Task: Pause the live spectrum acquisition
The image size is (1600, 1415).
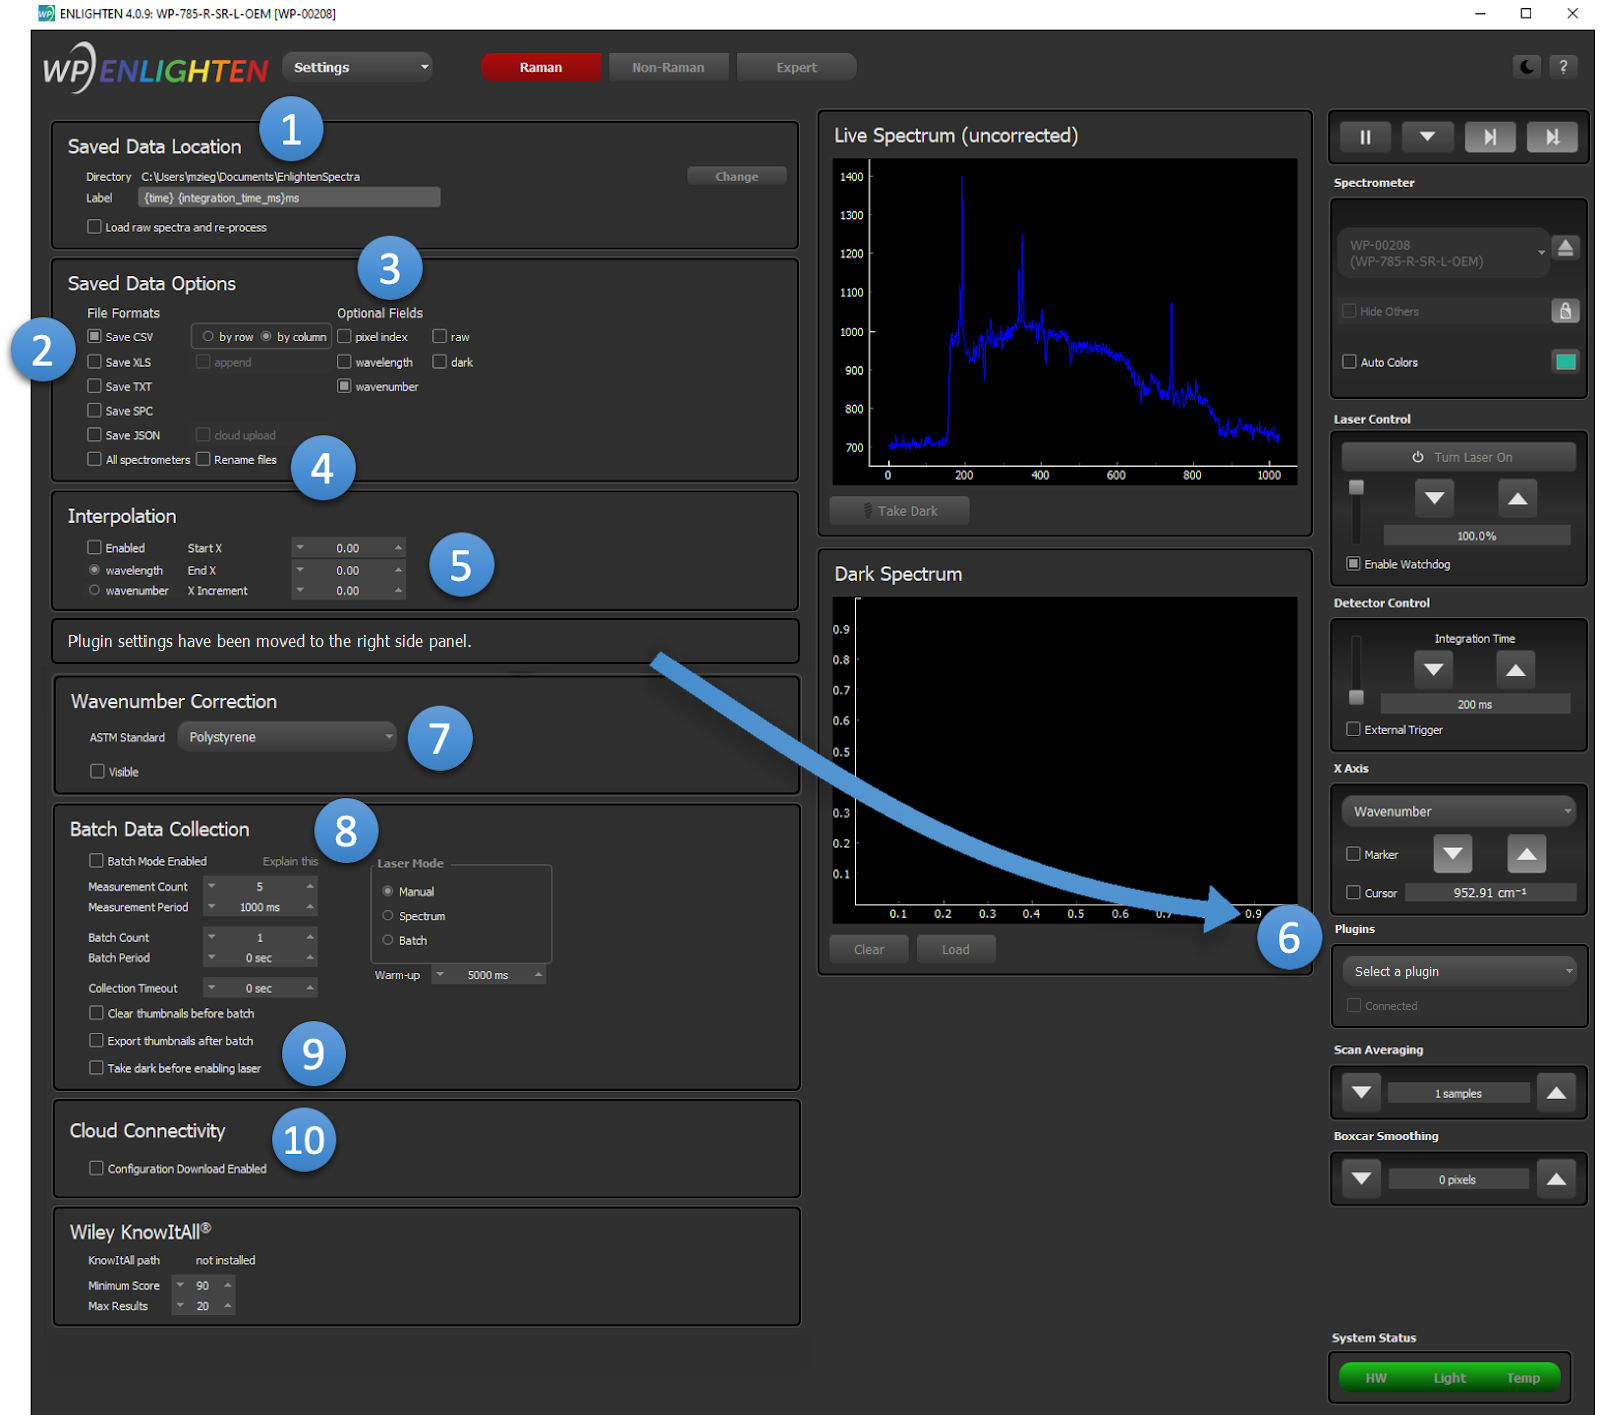Action: (1364, 137)
